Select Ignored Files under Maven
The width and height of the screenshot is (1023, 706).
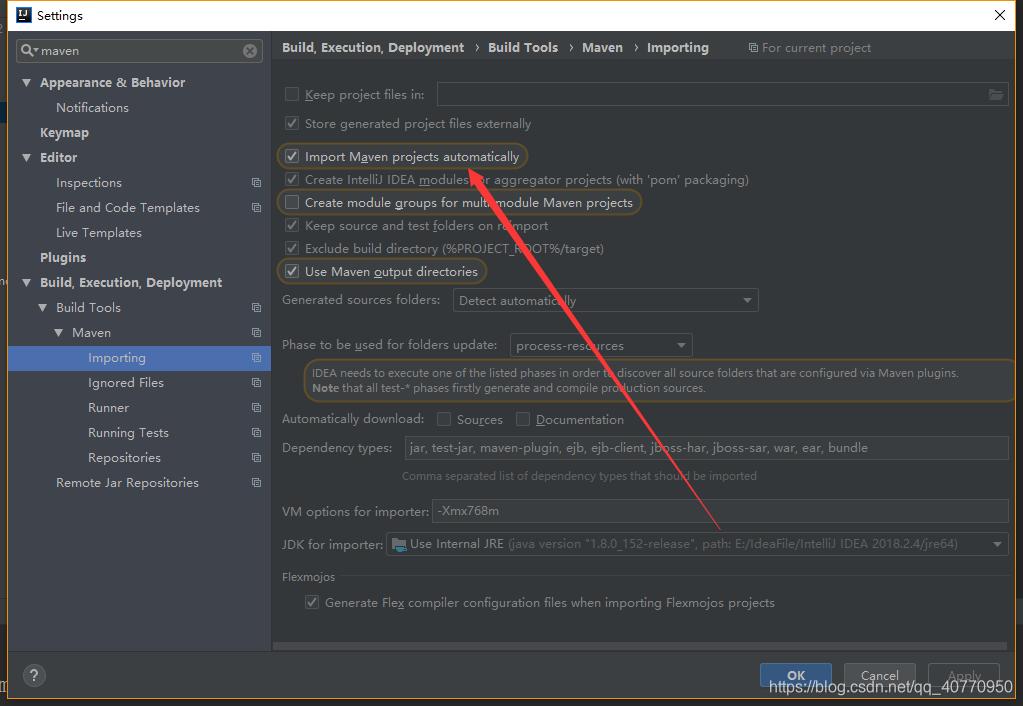[126, 383]
